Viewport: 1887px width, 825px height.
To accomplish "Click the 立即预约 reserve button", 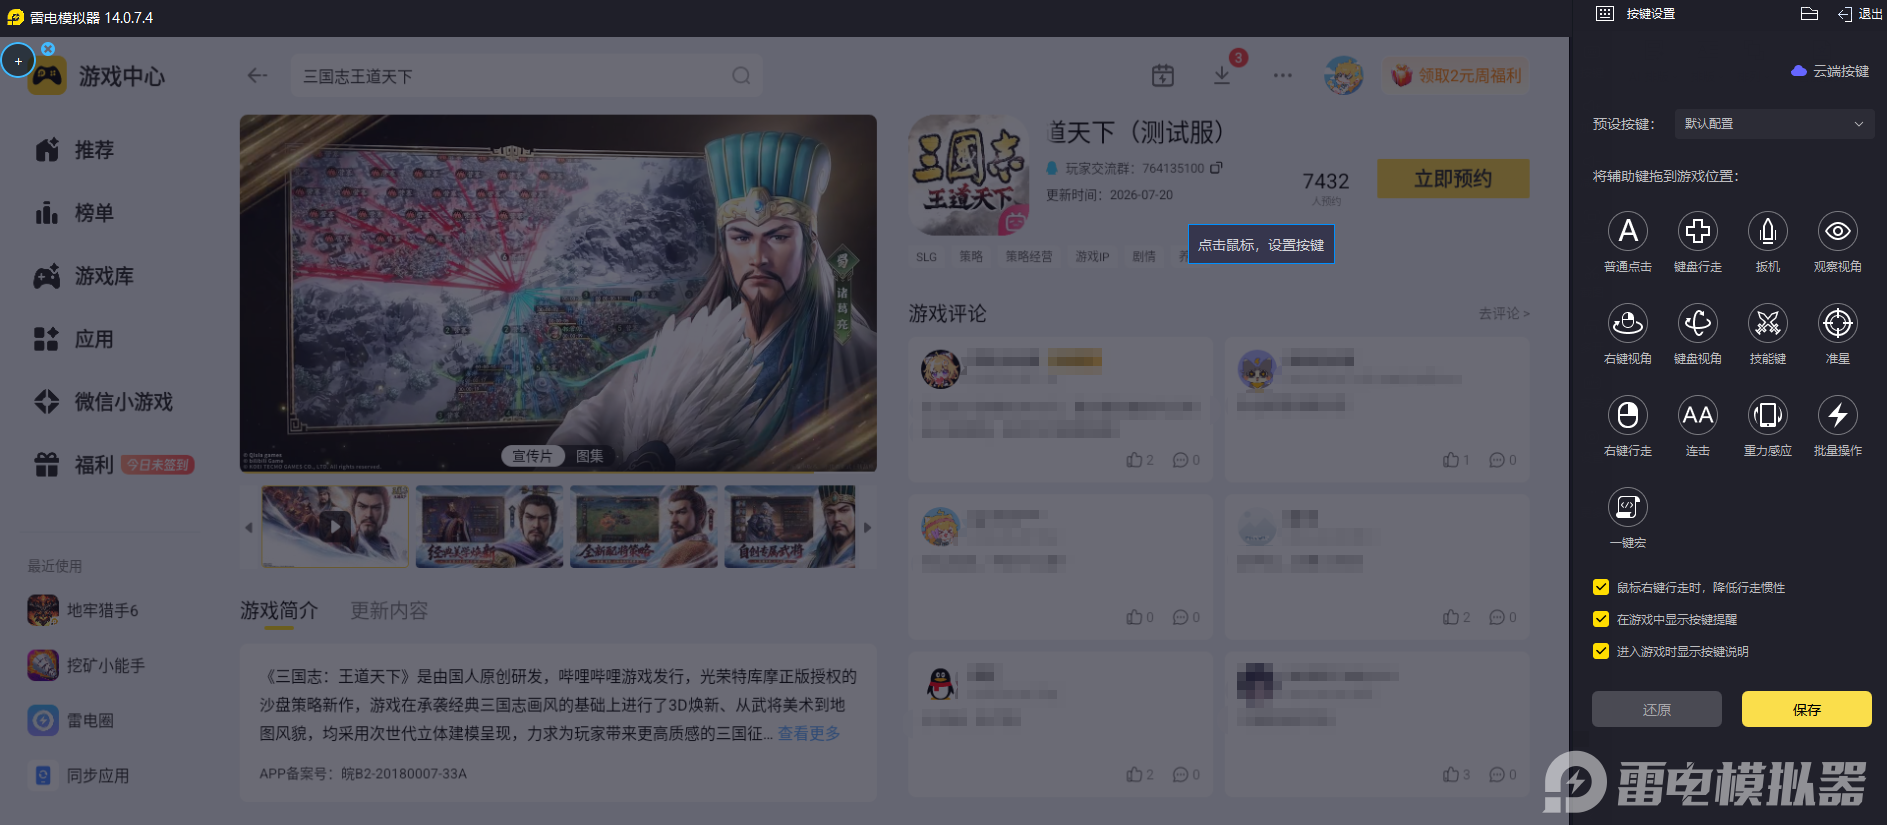I will [1453, 179].
